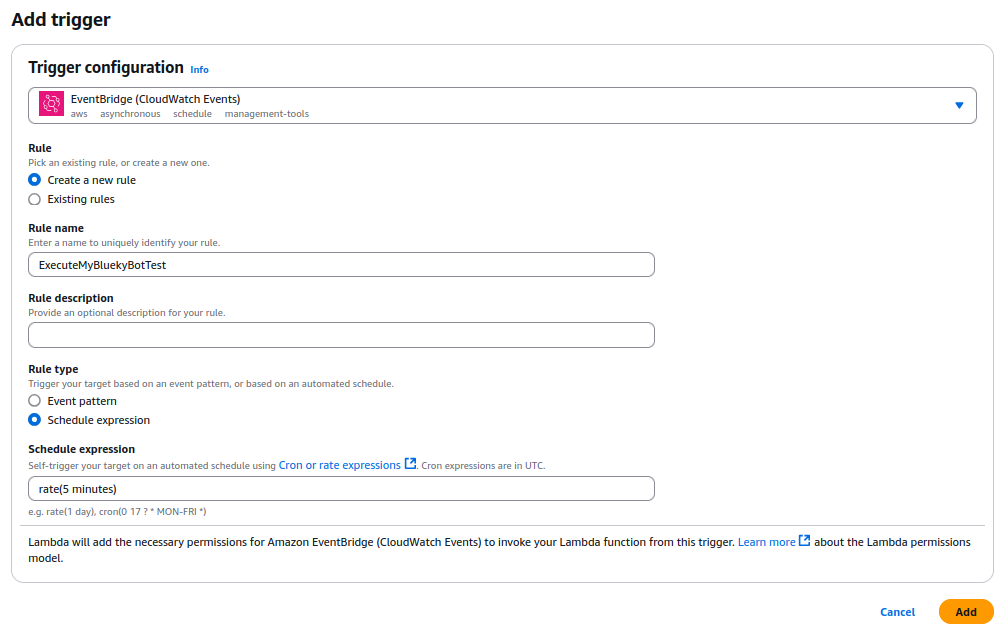Click the 'schedule' tag under EventBridge
Screen dimensions: 1006x637
[192, 114]
